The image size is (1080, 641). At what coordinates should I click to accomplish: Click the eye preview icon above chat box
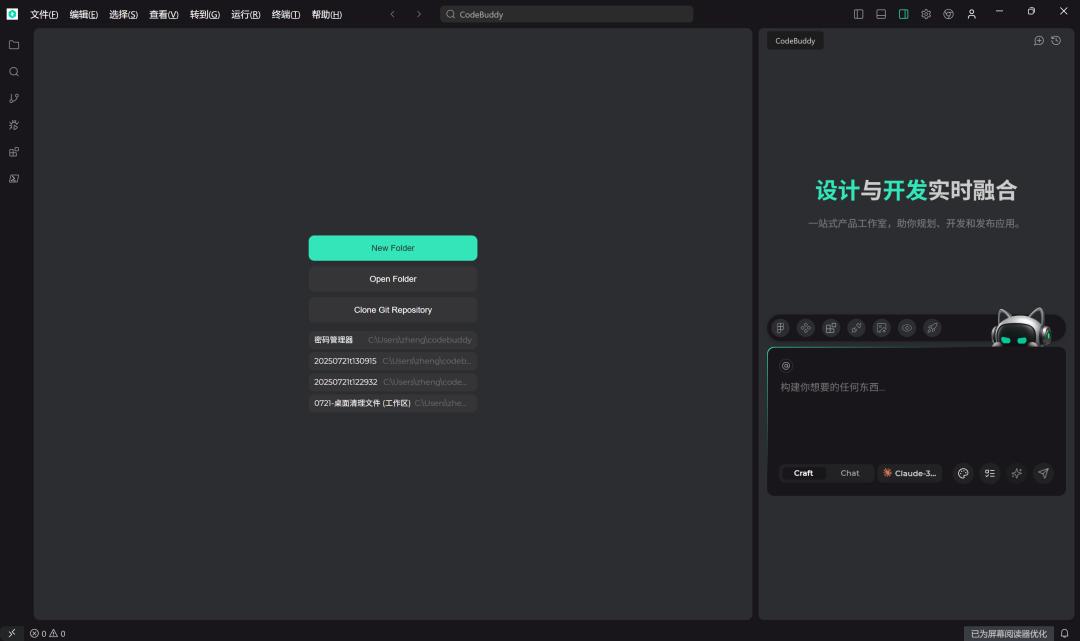[x=907, y=328]
